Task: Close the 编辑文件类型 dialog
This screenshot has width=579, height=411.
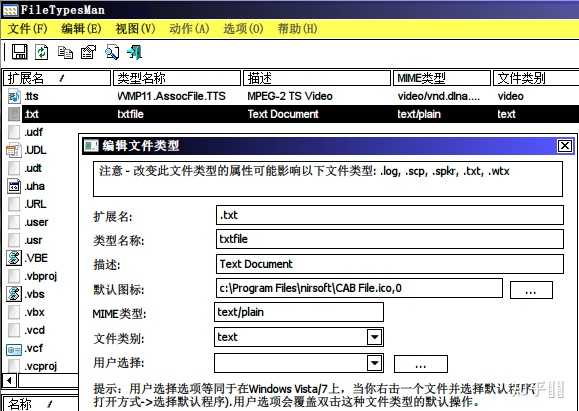Action: 565,146
